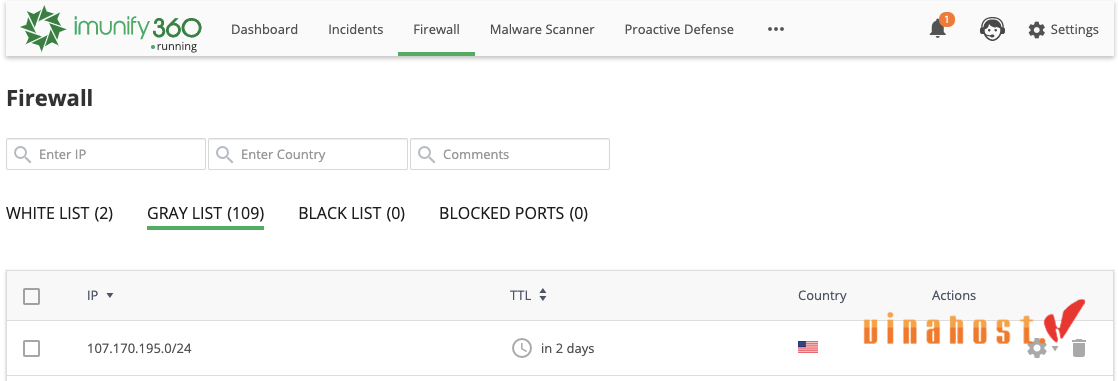This screenshot has height=381, width=1118.
Task: Sort the list by IP column arrow
Action: 110,295
